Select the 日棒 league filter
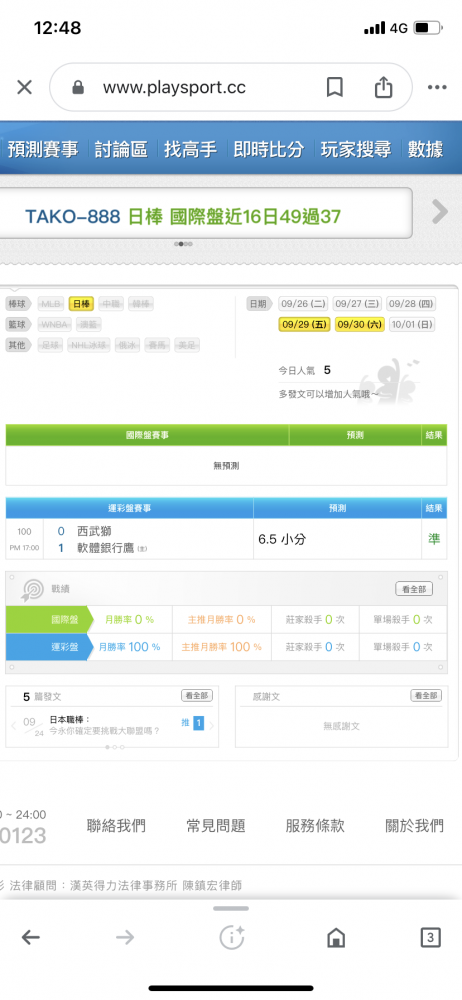462x1000 pixels. (82, 304)
